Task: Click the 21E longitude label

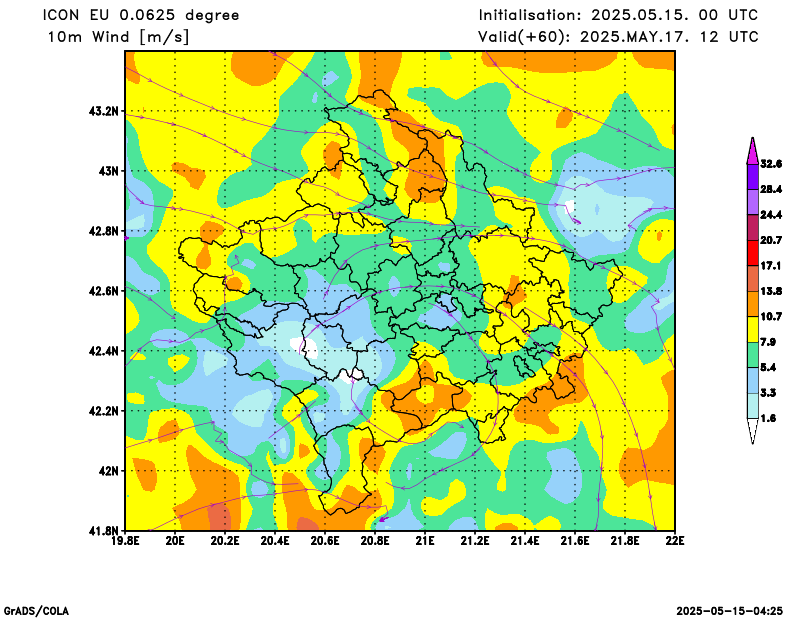Action: pos(425,541)
